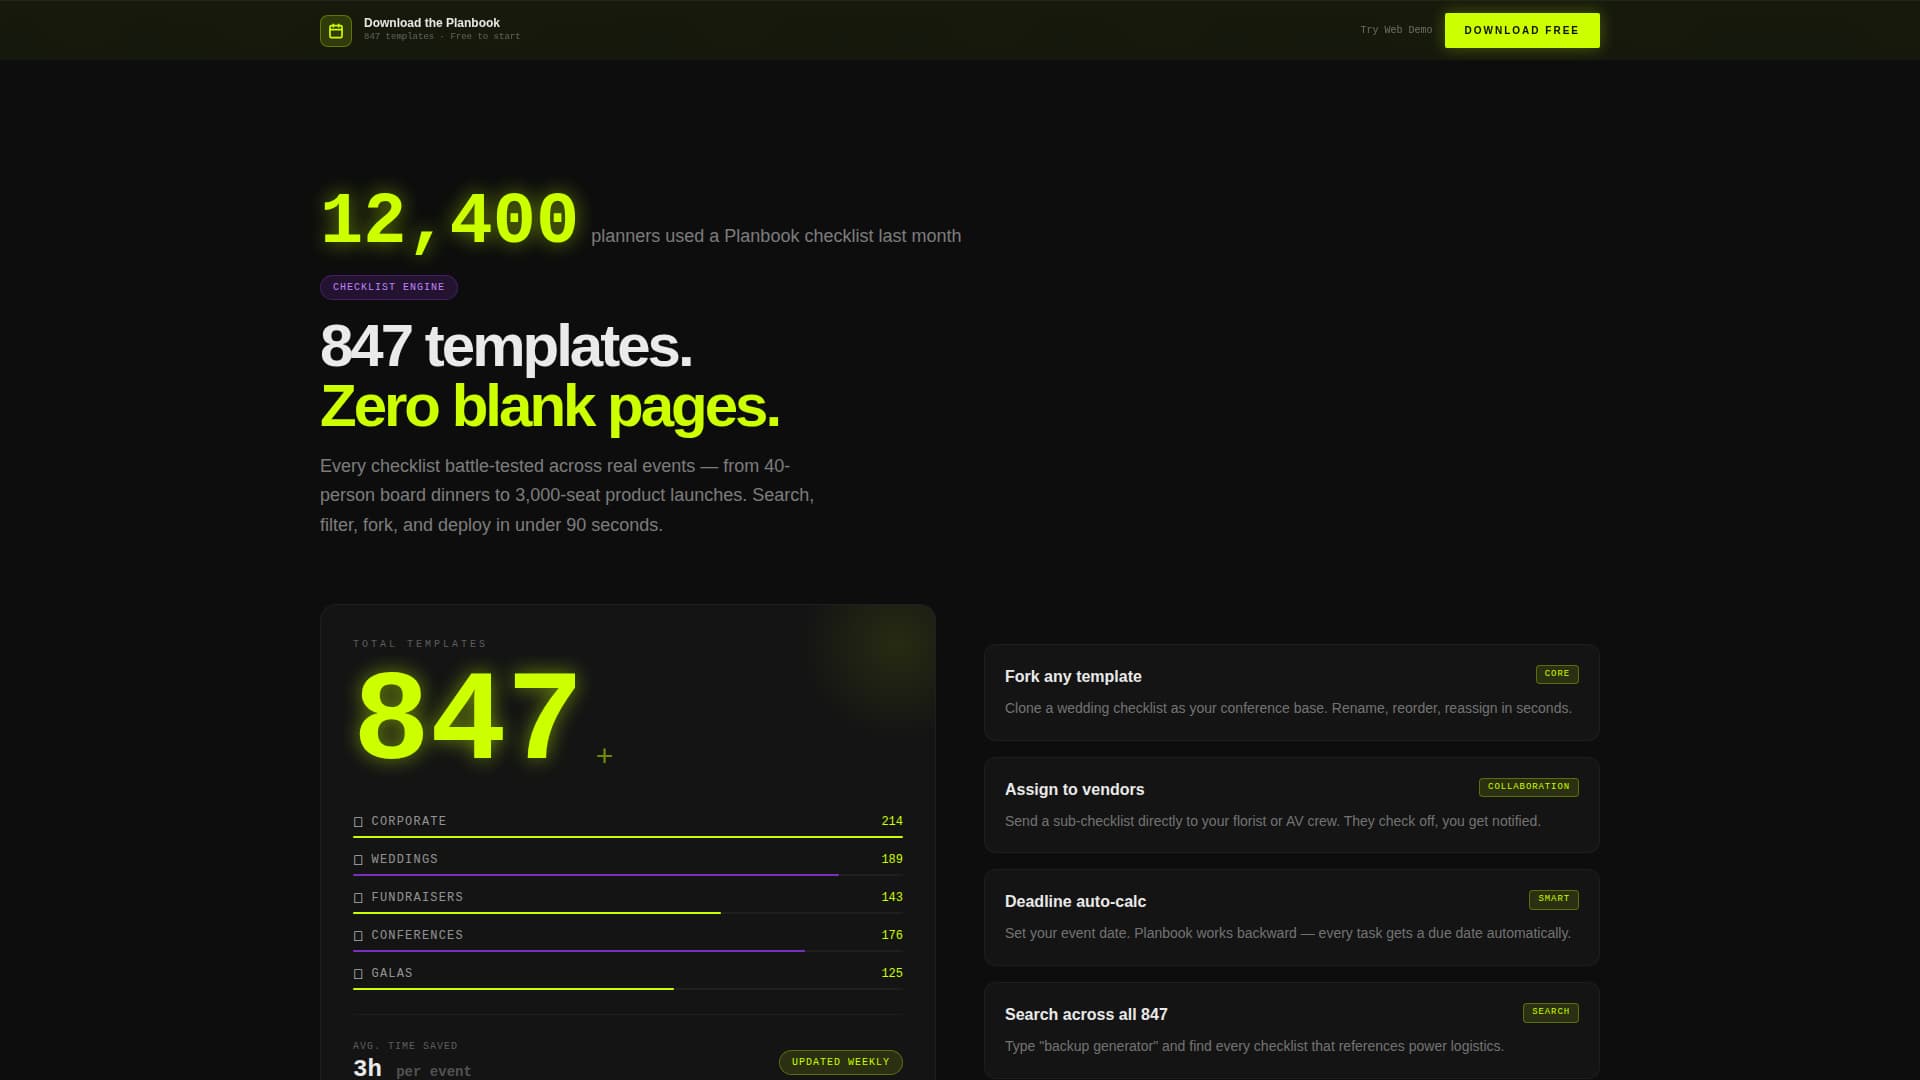Click the Weddings purple progress bar

[x=596, y=874]
